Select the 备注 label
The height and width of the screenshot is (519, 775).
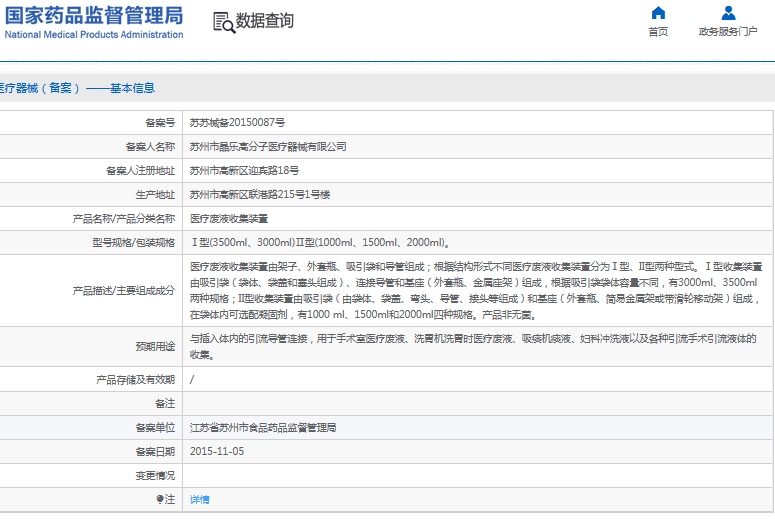(x=165, y=403)
